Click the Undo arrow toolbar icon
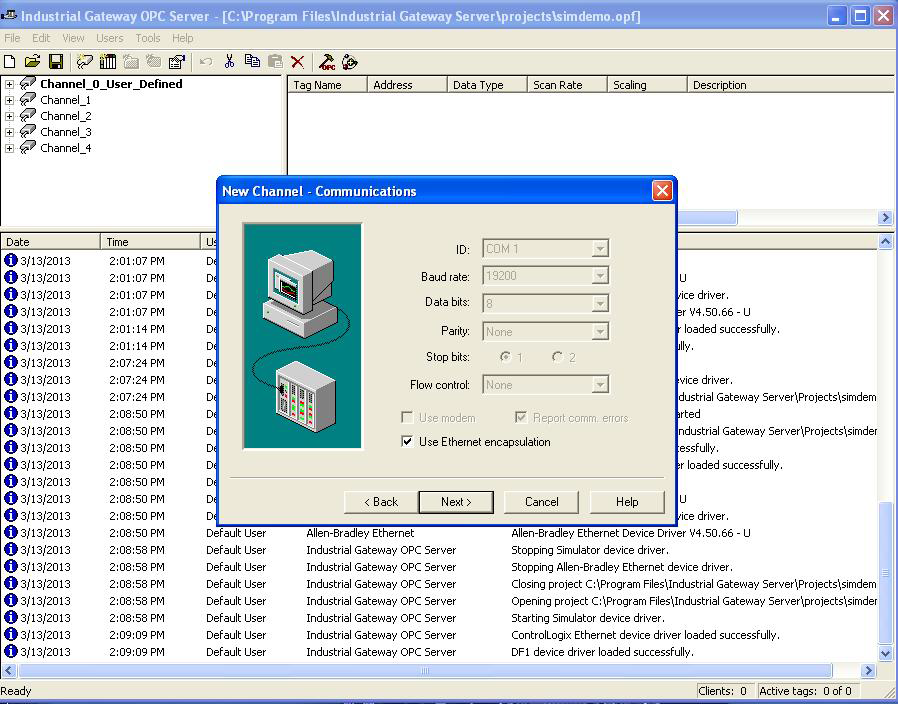This screenshot has height=704, width=898. tap(206, 62)
